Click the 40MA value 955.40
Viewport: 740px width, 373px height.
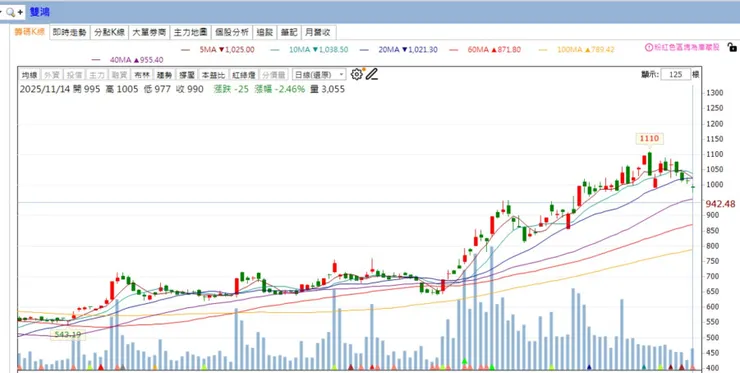151,60
